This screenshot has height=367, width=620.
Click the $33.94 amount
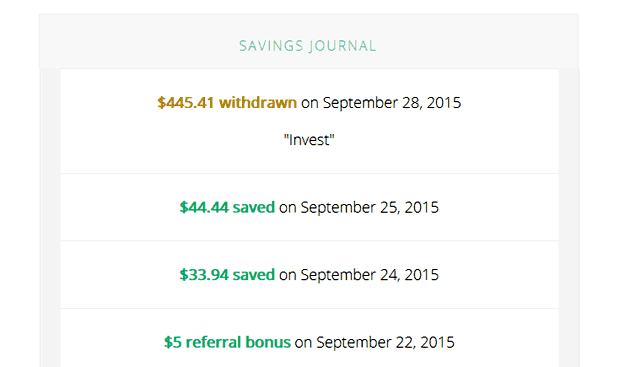[204, 275]
